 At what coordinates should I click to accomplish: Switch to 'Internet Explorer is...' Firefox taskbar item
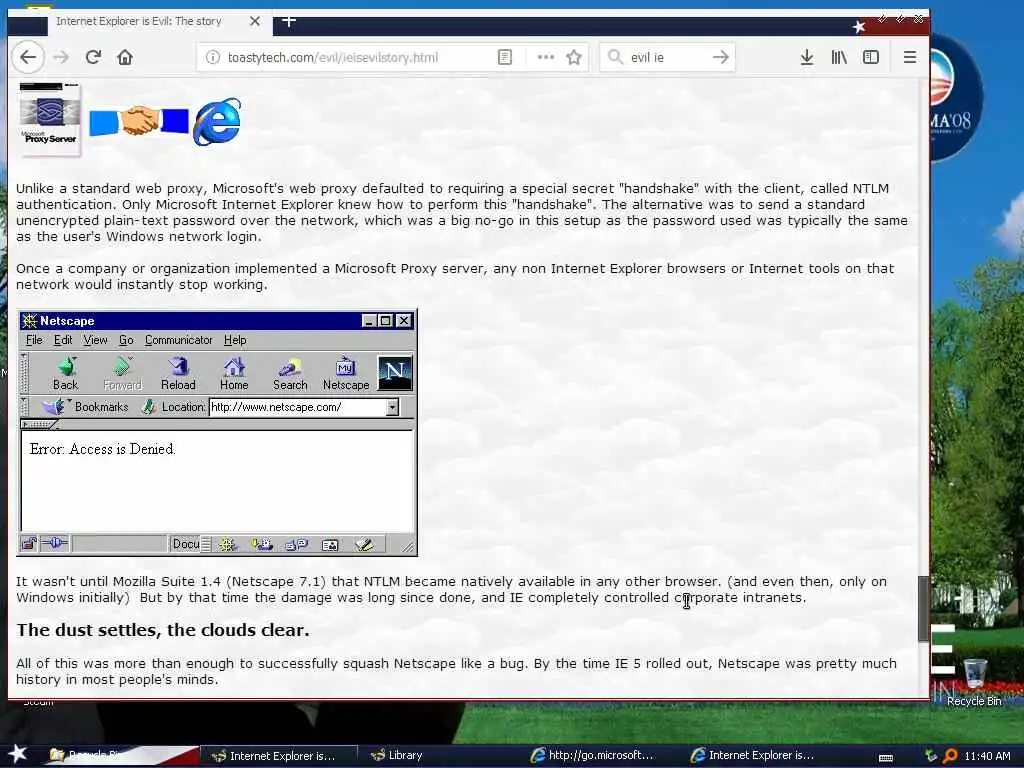click(x=278, y=756)
